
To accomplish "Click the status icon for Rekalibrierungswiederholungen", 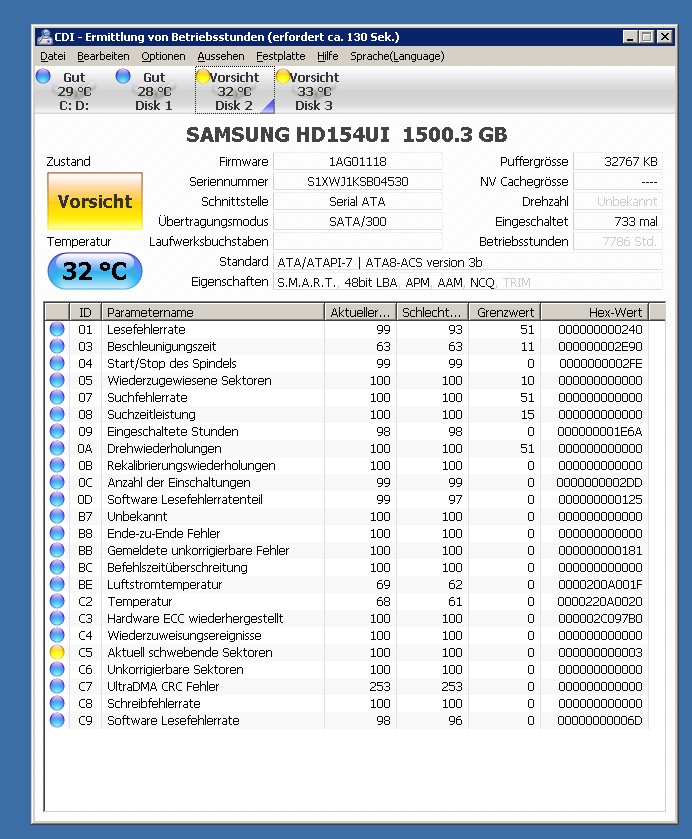I will (57, 465).
